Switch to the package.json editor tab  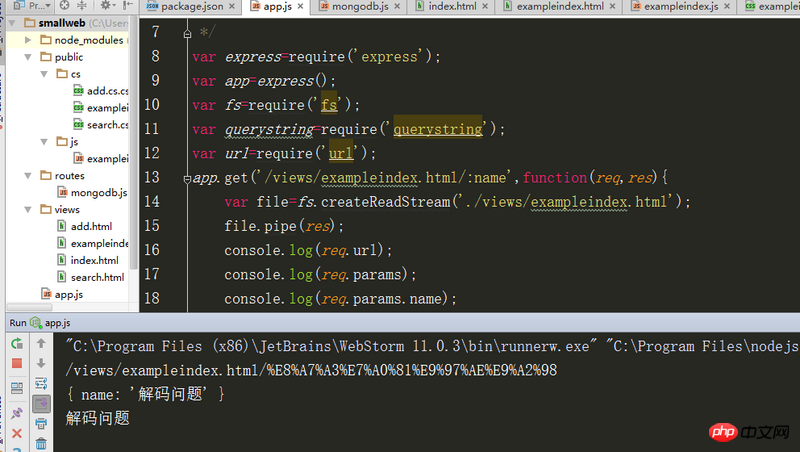[192, 6]
